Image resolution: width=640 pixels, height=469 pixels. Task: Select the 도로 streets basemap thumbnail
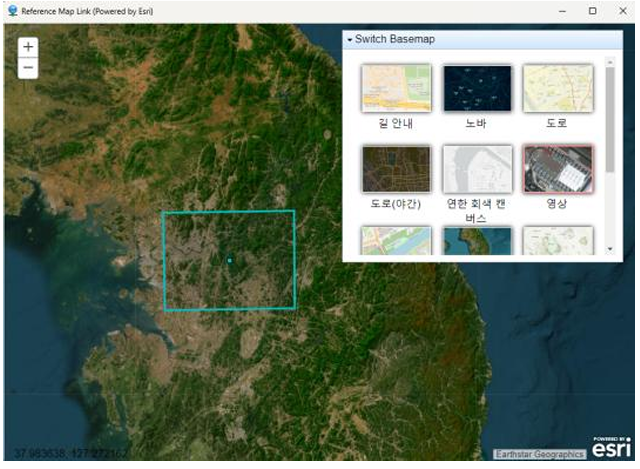(x=558, y=88)
